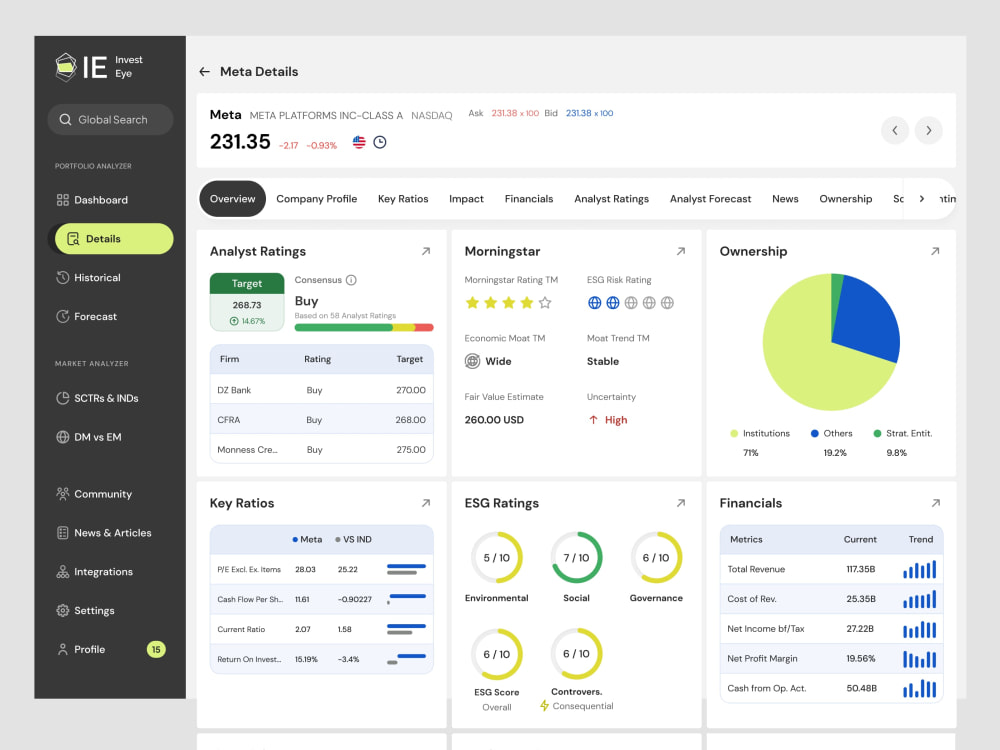
Task: Expand the Analyst Ratings card
Action: (x=426, y=251)
